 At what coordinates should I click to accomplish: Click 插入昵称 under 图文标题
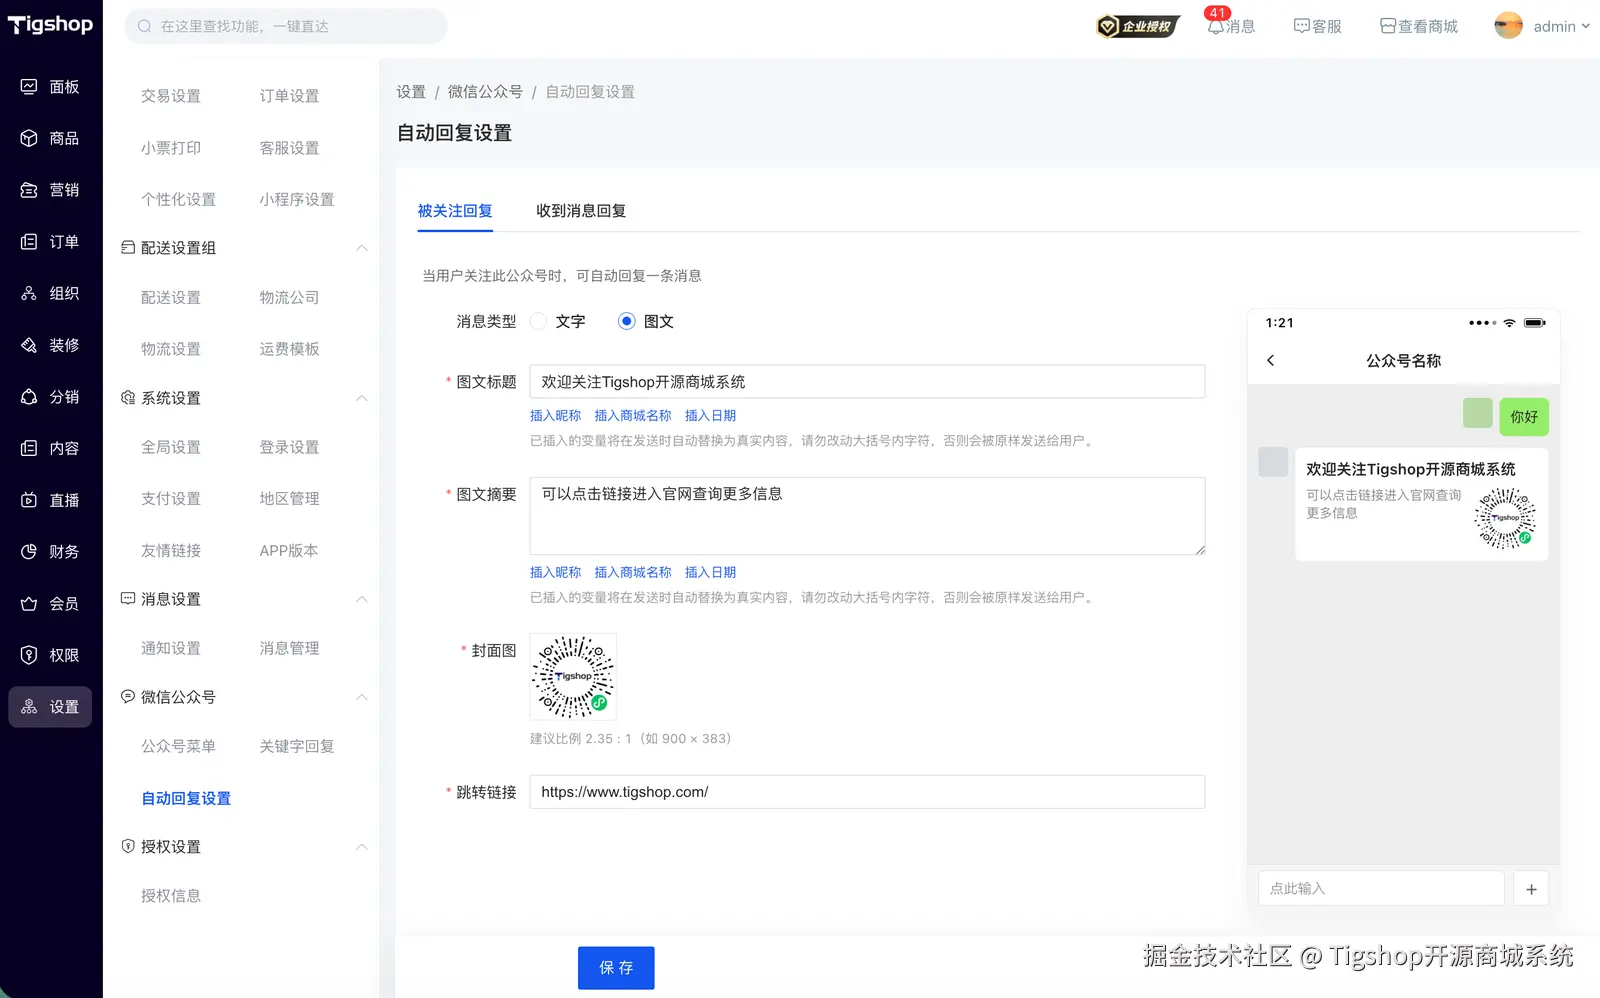[555, 416]
